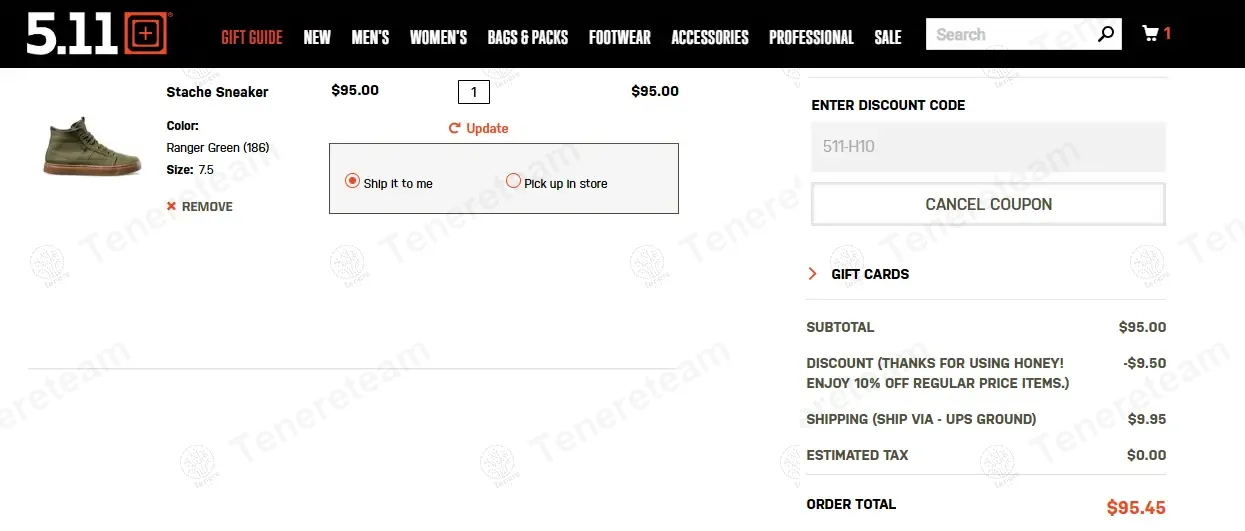The width and height of the screenshot is (1245, 531).
Task: Browse the Sale section
Action: (x=887, y=38)
